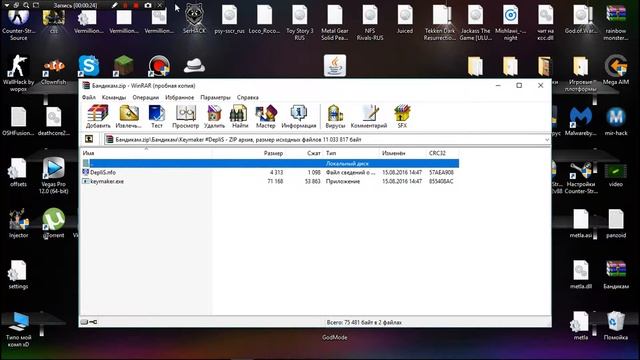Go up one folder in WinRAR
Image resolution: width=640 pixels, height=360 pixels.
click(89, 139)
